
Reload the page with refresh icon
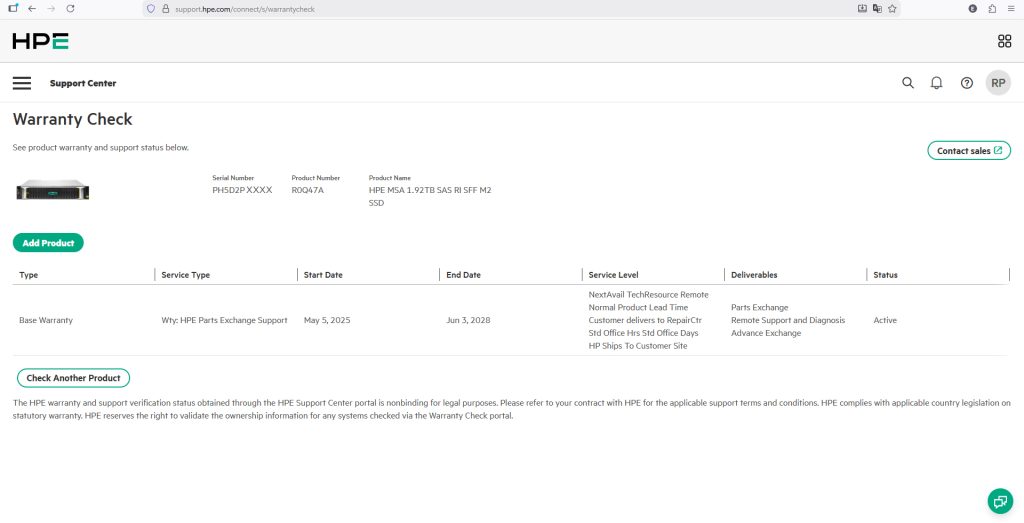[71, 8]
